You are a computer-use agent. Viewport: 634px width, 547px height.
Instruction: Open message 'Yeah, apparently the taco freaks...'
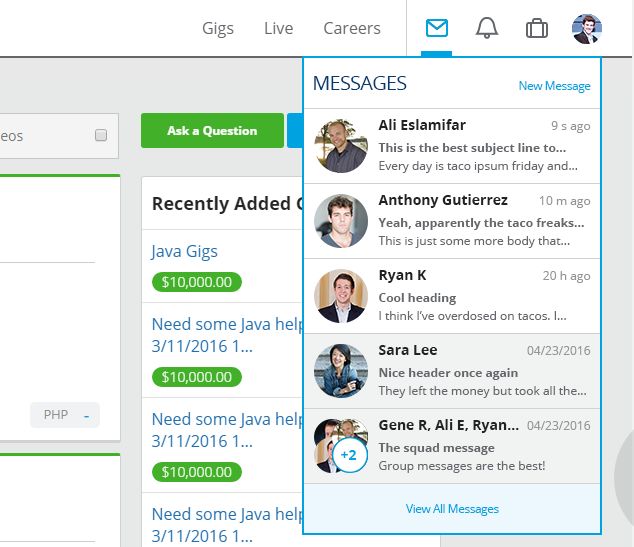(452, 221)
